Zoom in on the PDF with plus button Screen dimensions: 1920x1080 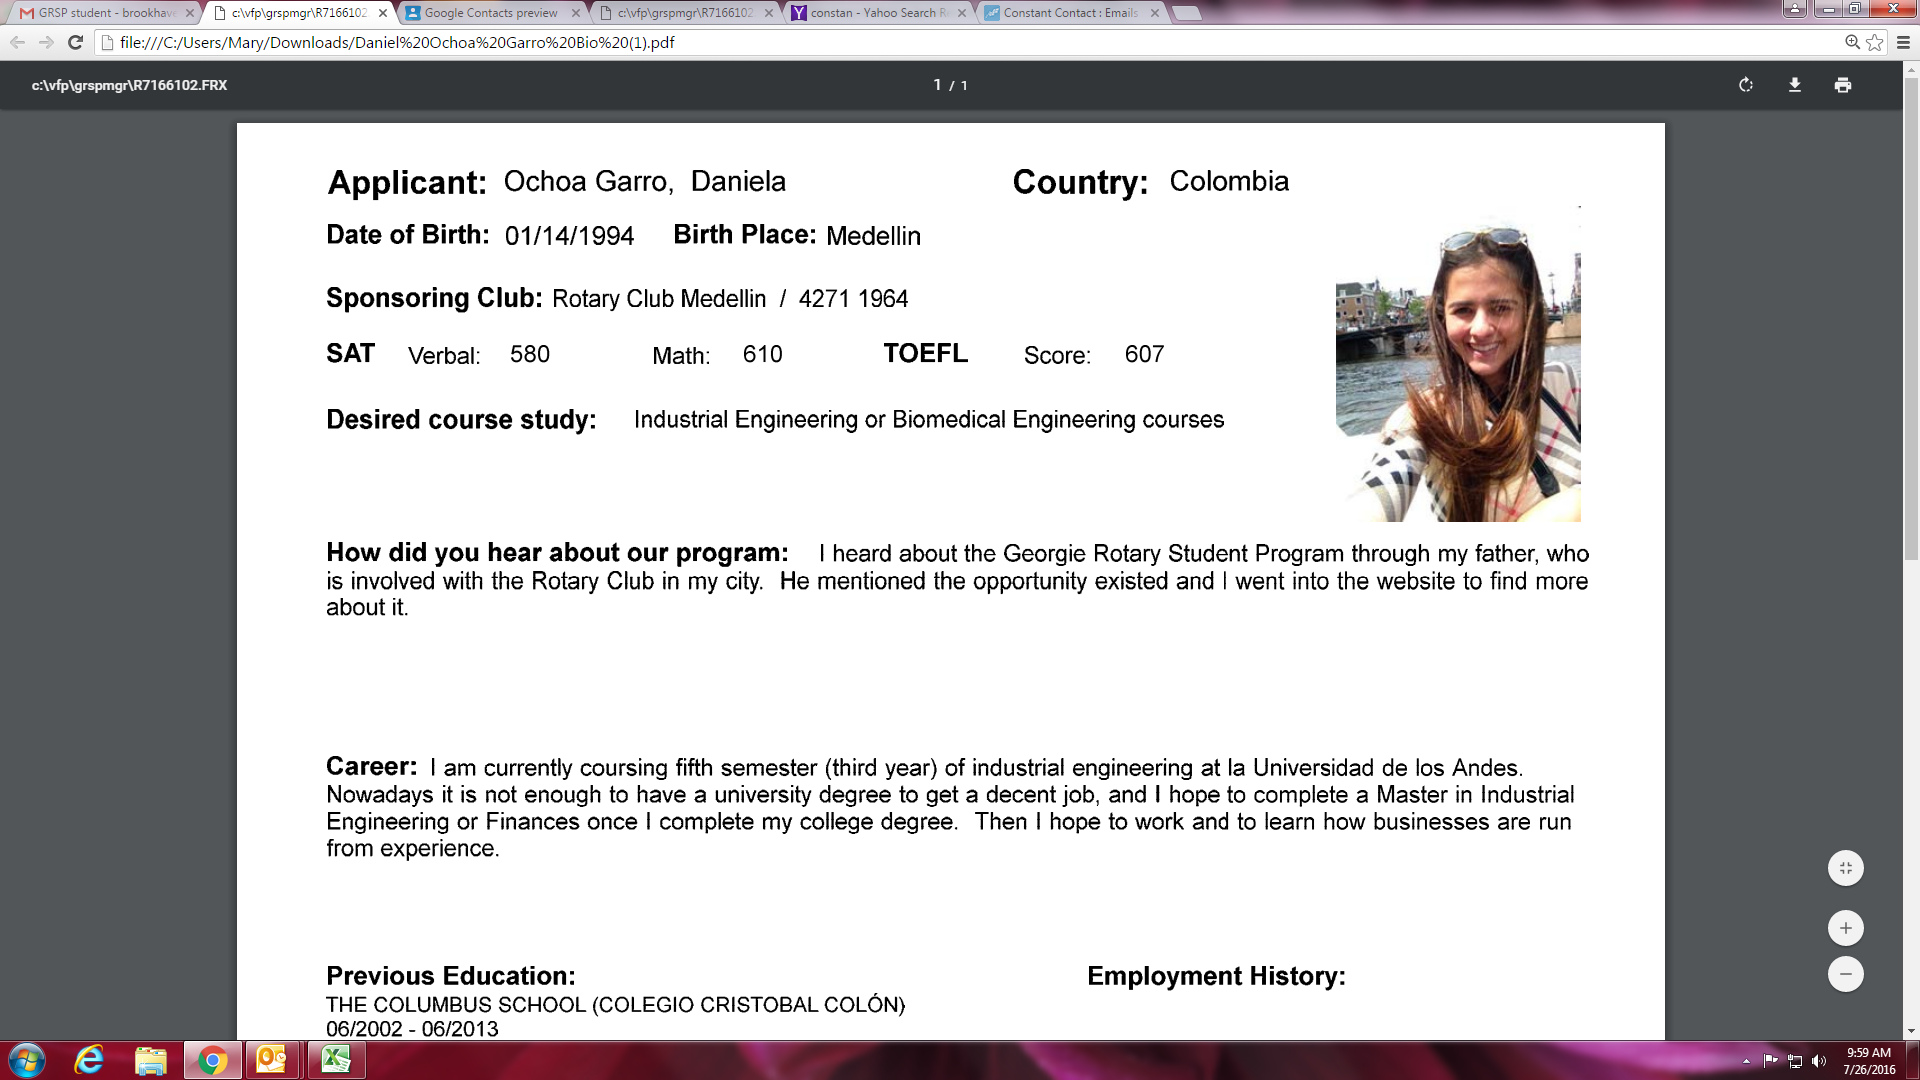[x=1845, y=928]
